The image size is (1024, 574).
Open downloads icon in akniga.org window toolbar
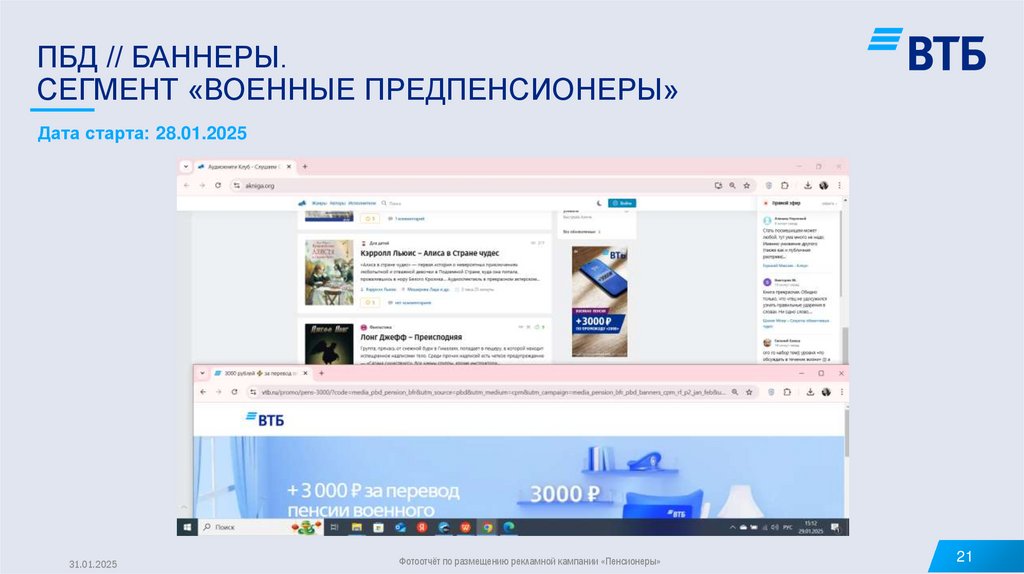(x=808, y=185)
